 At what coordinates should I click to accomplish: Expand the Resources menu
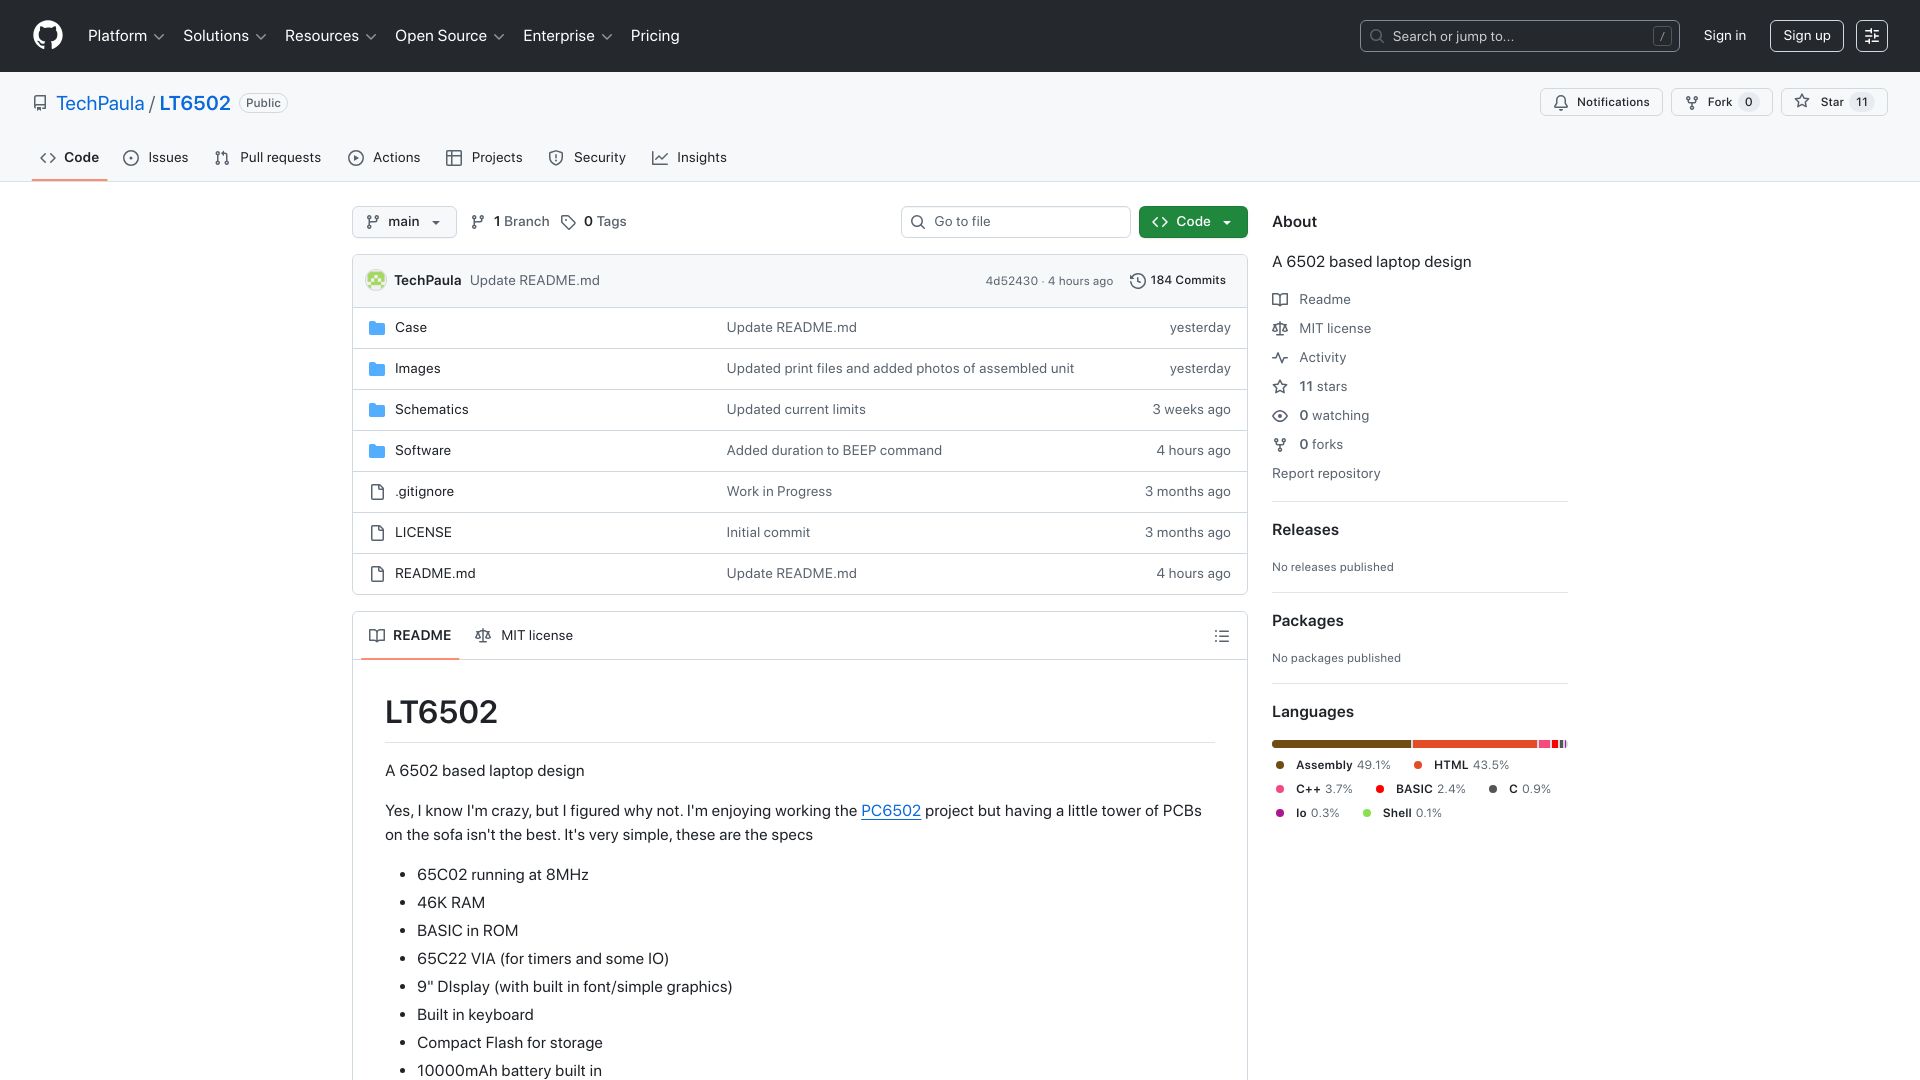click(331, 36)
